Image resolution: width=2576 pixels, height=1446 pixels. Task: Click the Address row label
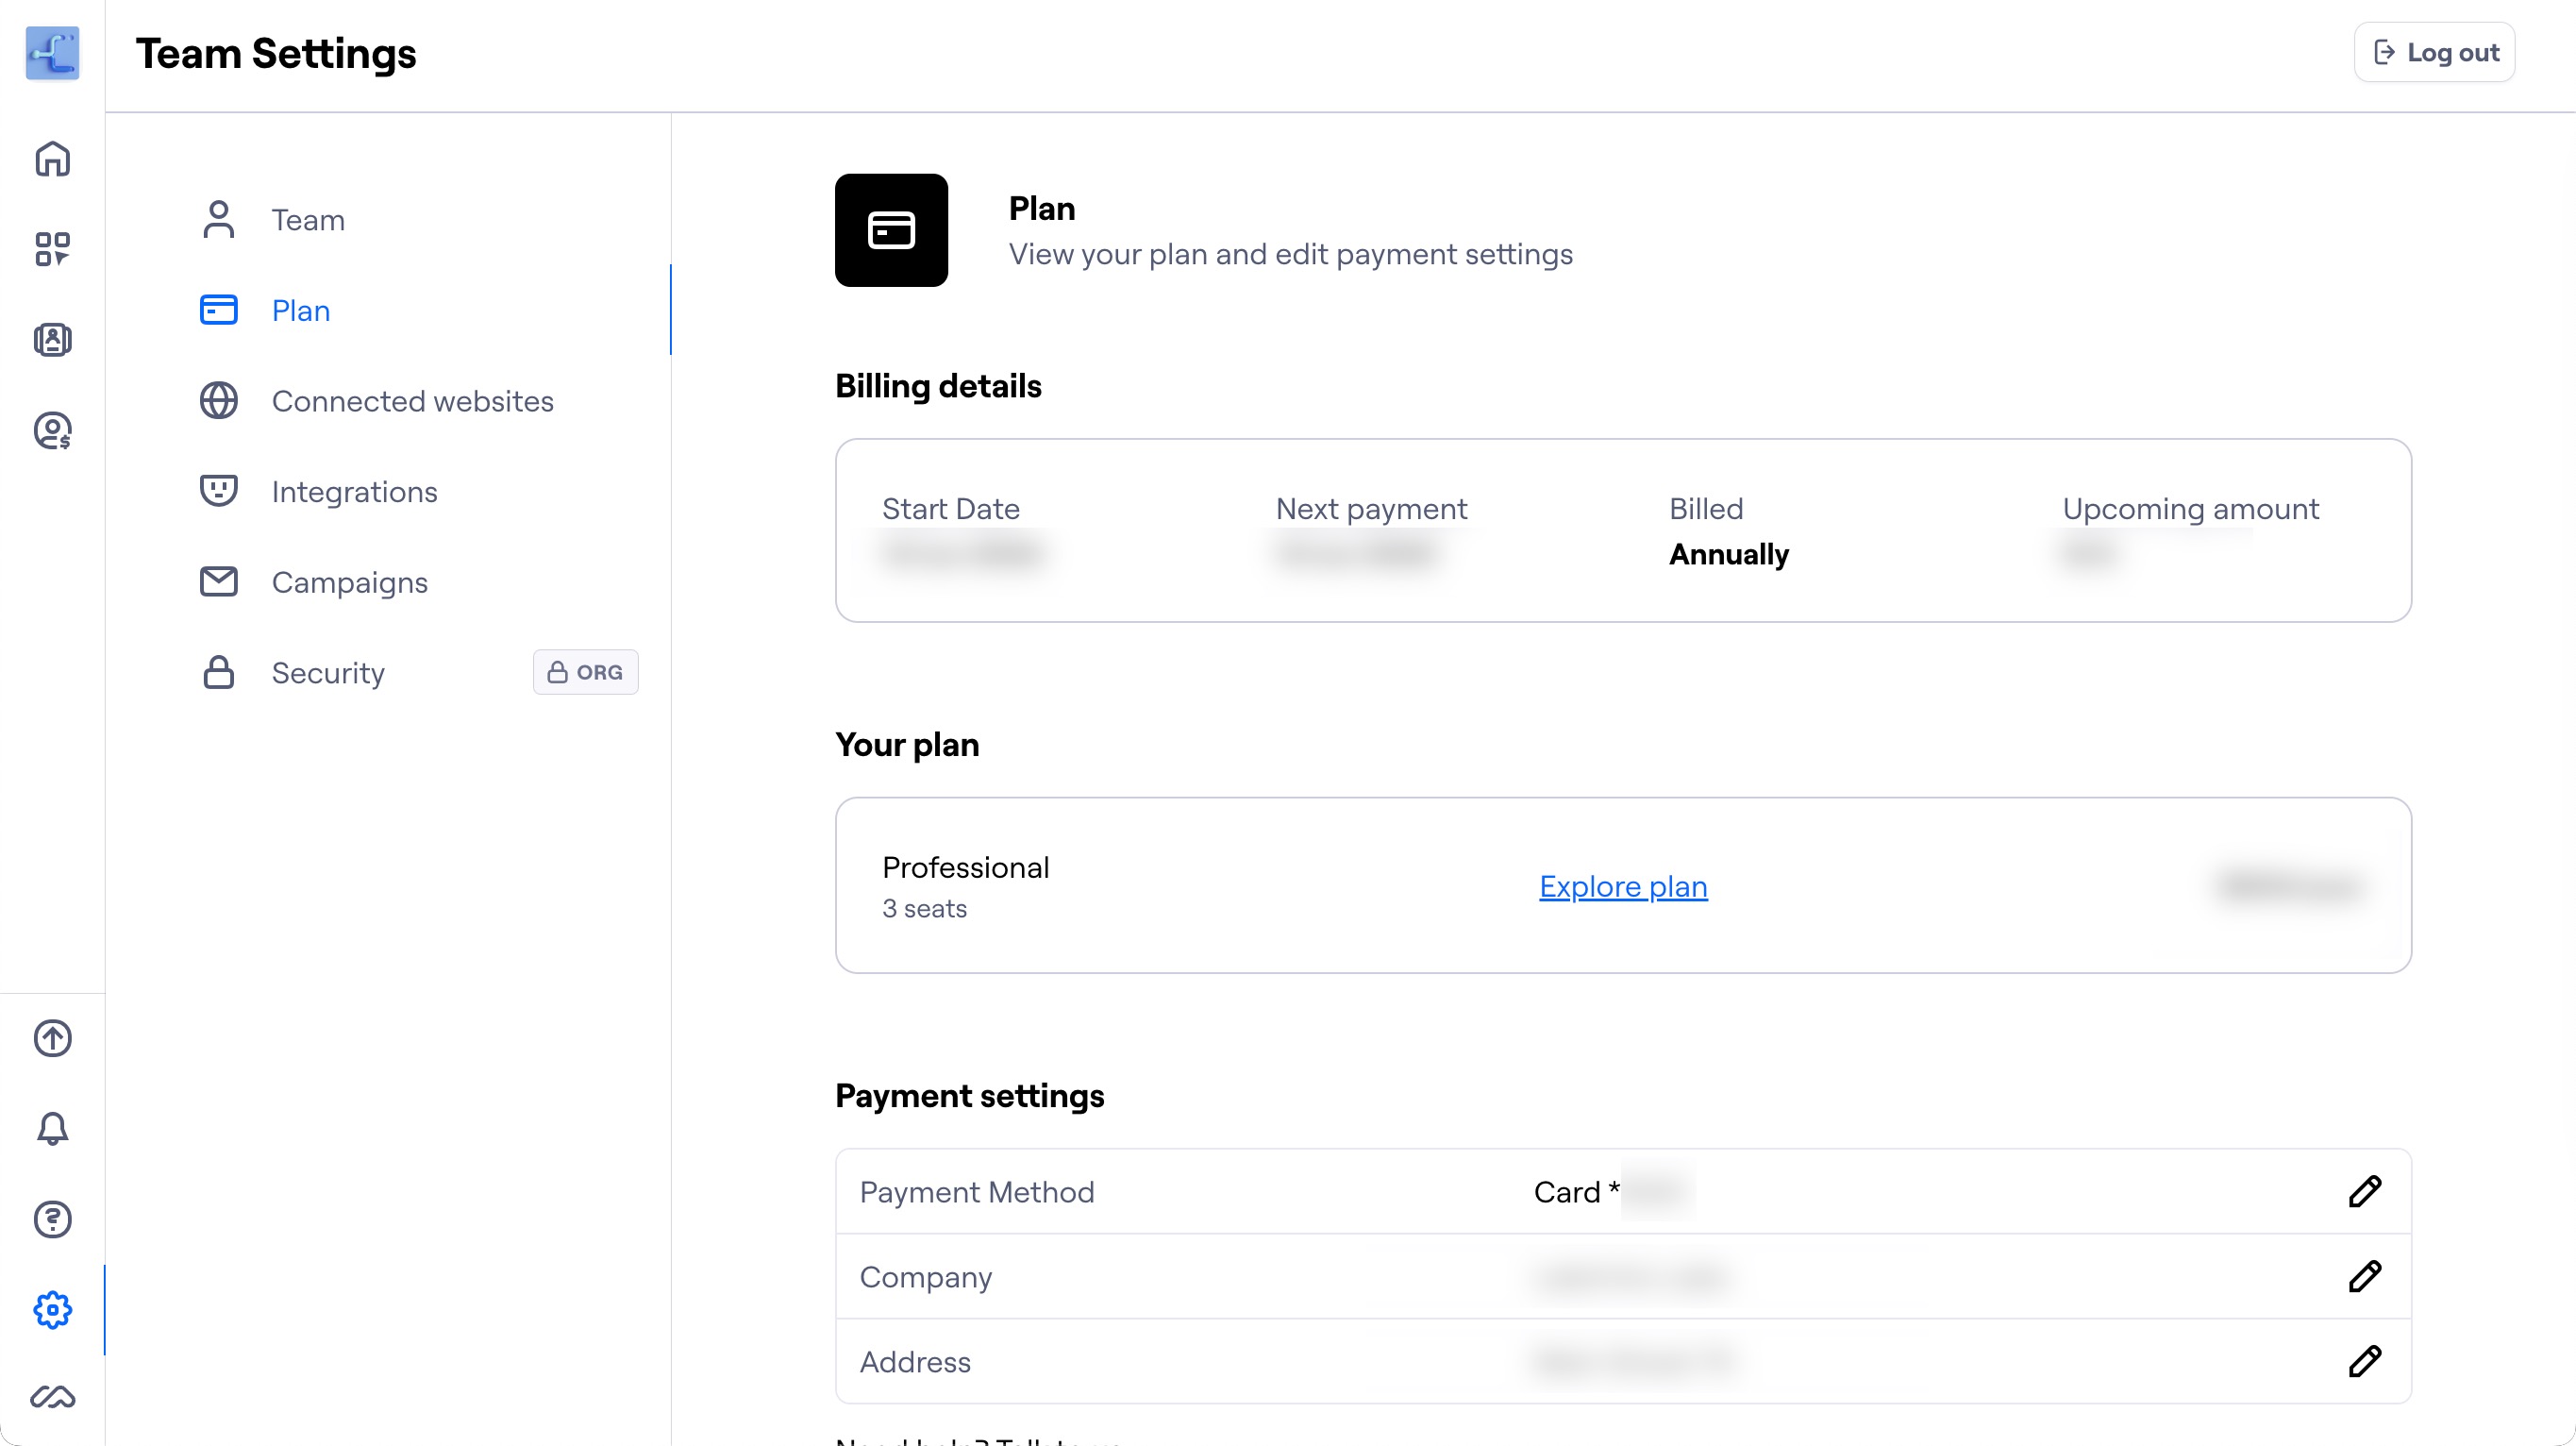click(915, 1362)
